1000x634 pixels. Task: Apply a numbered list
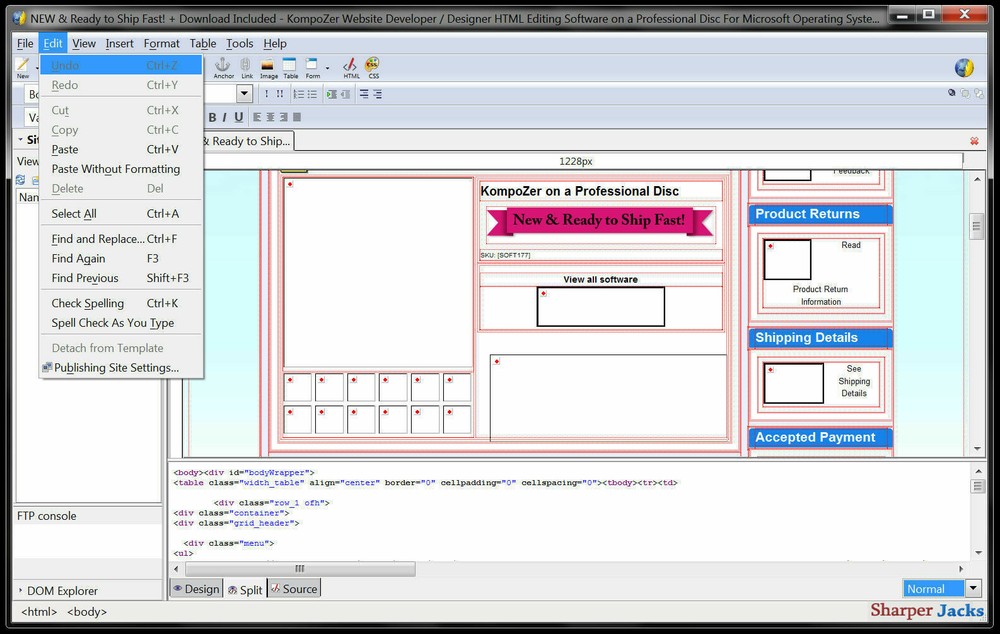(x=297, y=93)
